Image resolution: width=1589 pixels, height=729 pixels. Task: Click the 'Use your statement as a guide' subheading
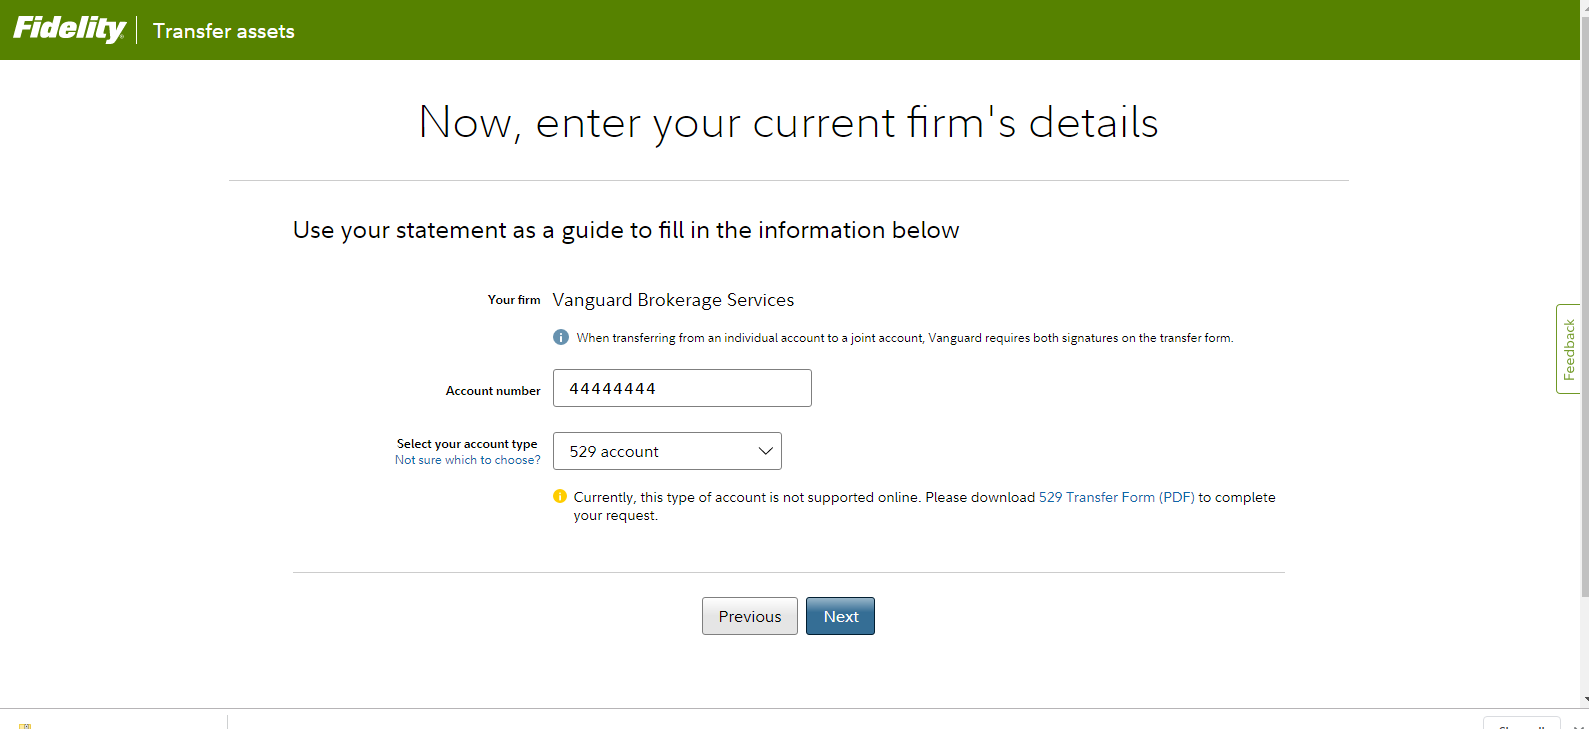click(x=626, y=230)
